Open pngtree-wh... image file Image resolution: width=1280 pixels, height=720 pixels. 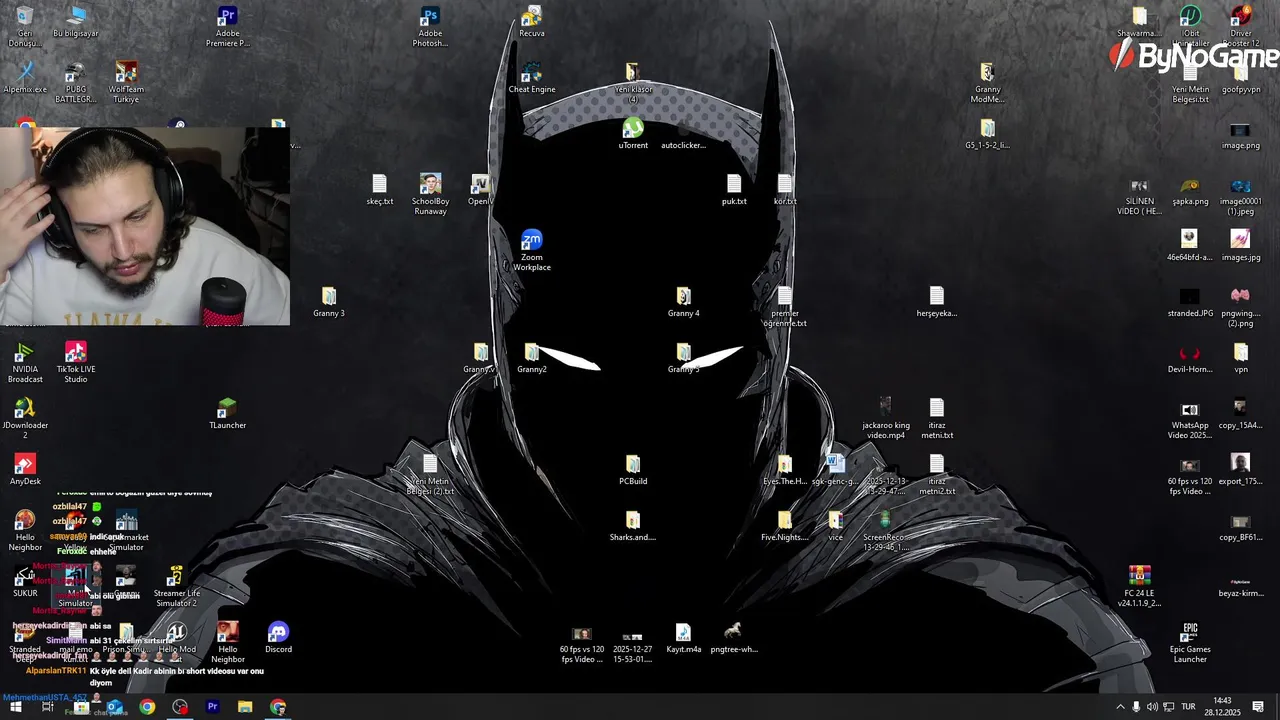pos(734,638)
